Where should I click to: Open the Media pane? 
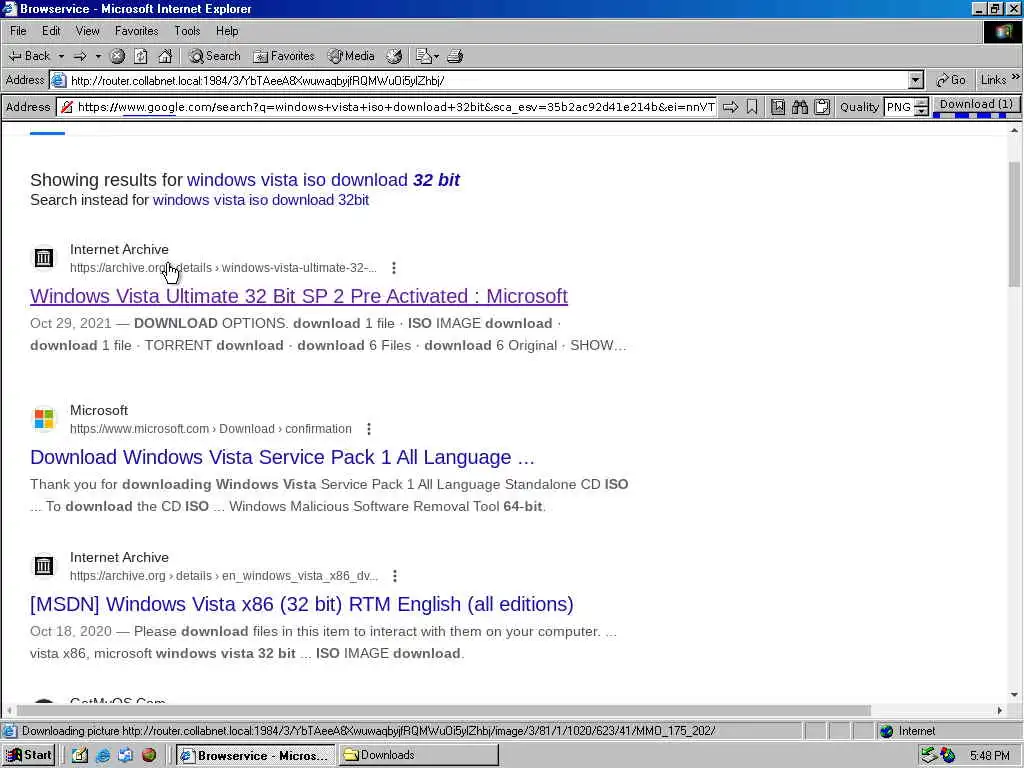click(x=351, y=56)
